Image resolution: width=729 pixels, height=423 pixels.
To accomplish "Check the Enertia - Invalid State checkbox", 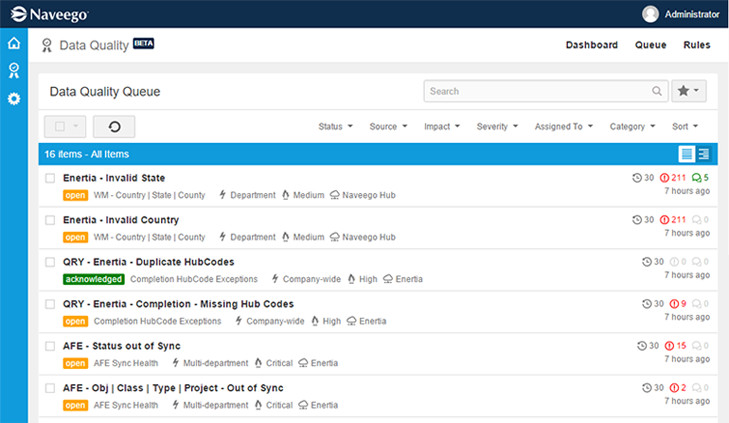I will [50, 178].
